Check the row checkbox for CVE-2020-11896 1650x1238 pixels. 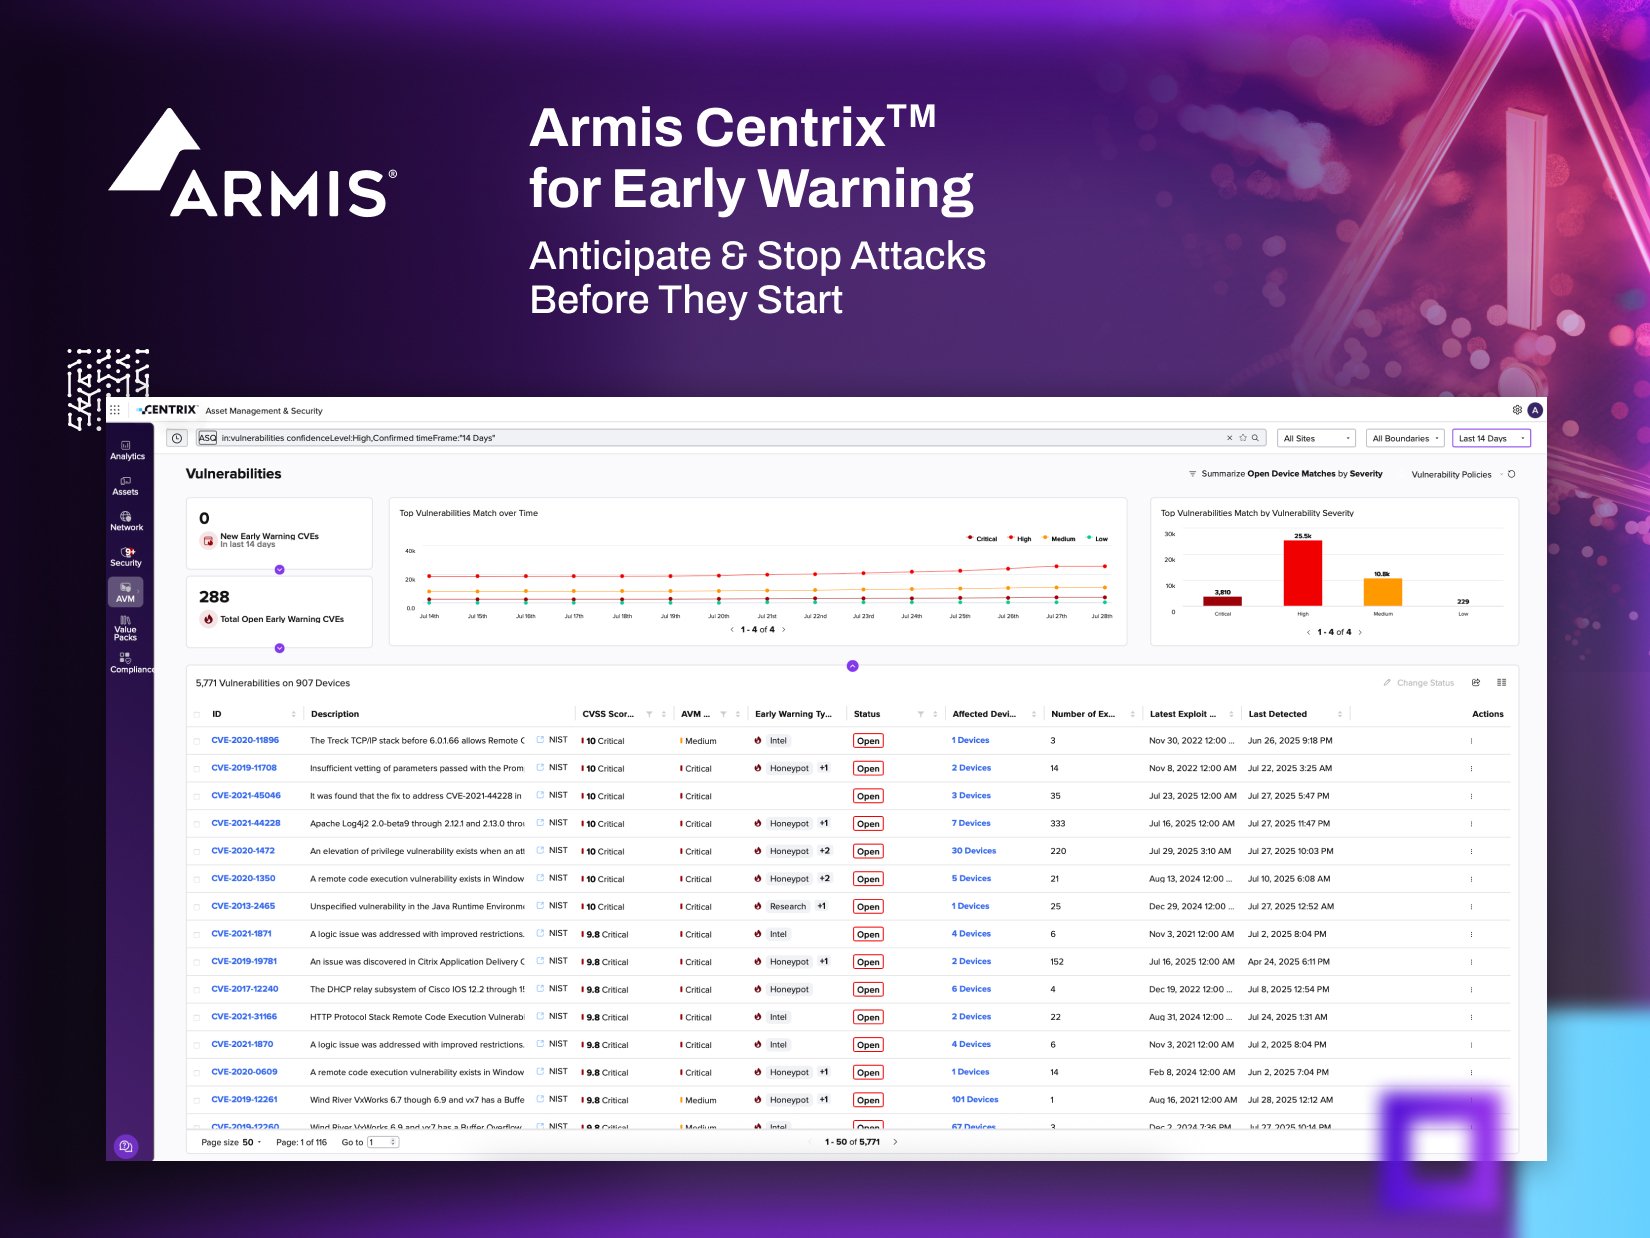tap(197, 741)
